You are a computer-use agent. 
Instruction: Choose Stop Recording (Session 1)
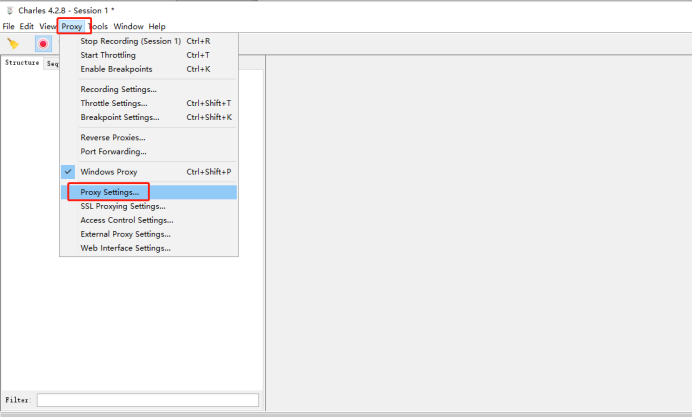tap(149, 41)
